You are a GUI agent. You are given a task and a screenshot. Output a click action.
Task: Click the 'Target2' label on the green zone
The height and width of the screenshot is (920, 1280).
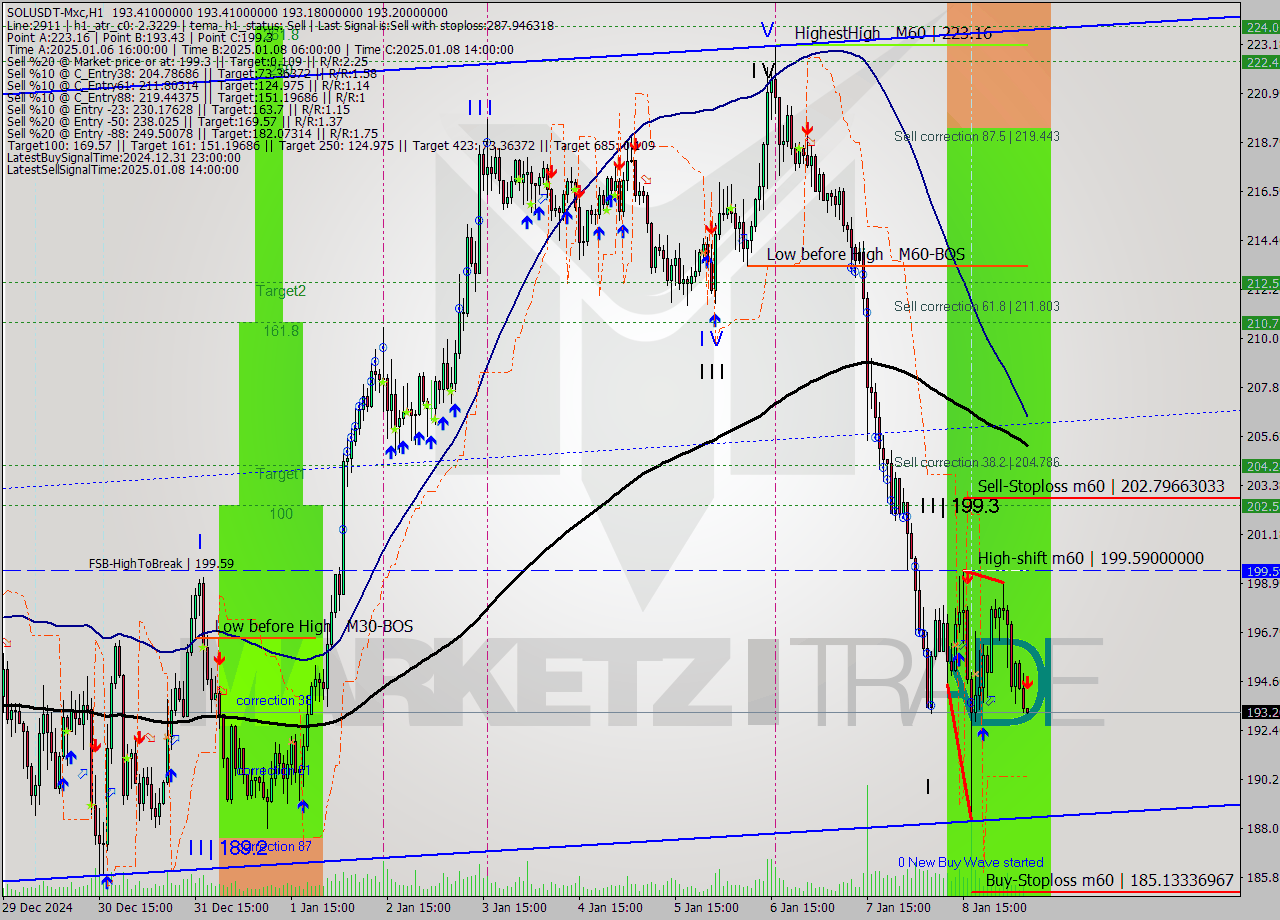click(x=281, y=290)
